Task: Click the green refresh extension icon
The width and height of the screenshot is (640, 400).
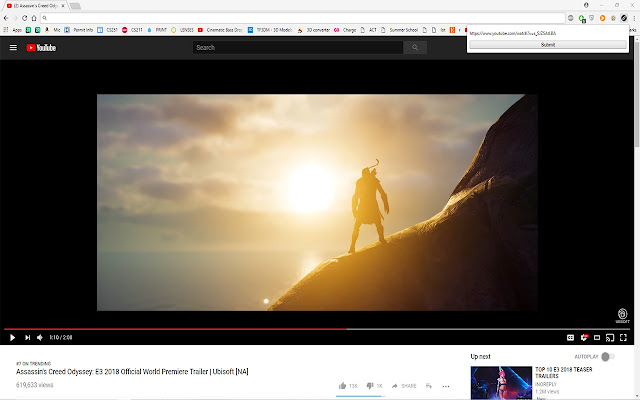Action: point(582,18)
